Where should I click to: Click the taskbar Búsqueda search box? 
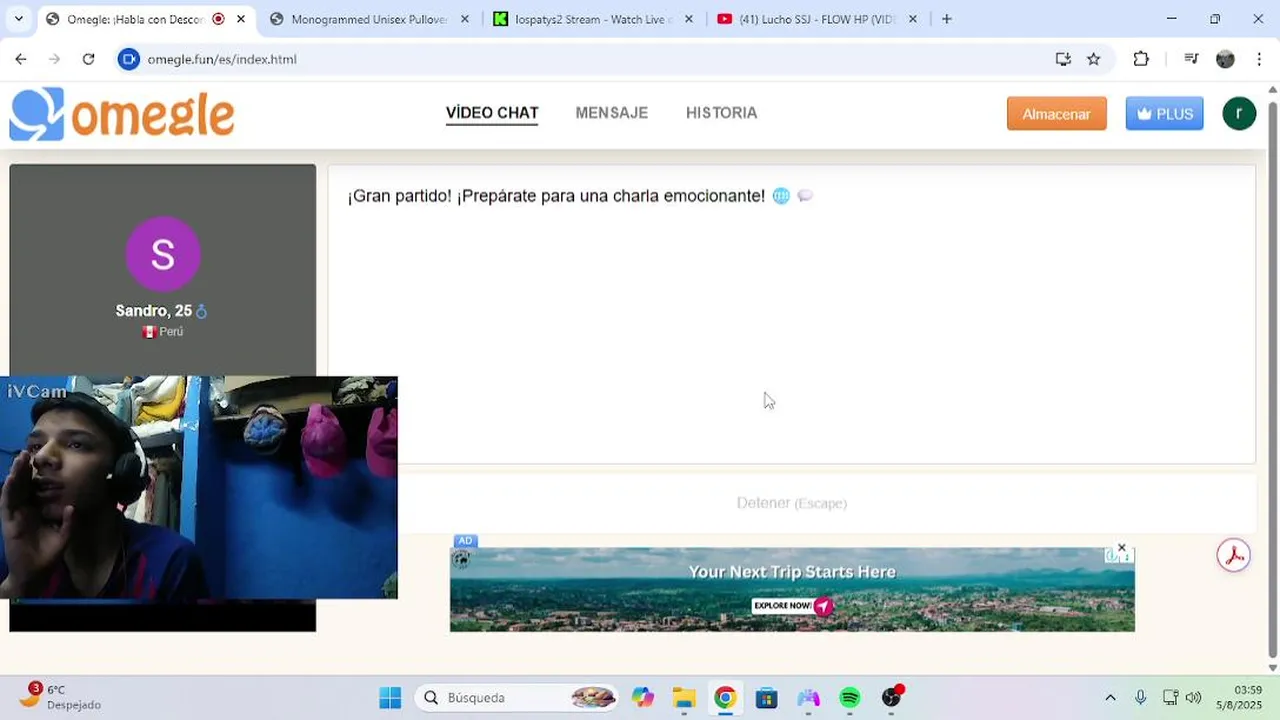(517, 698)
